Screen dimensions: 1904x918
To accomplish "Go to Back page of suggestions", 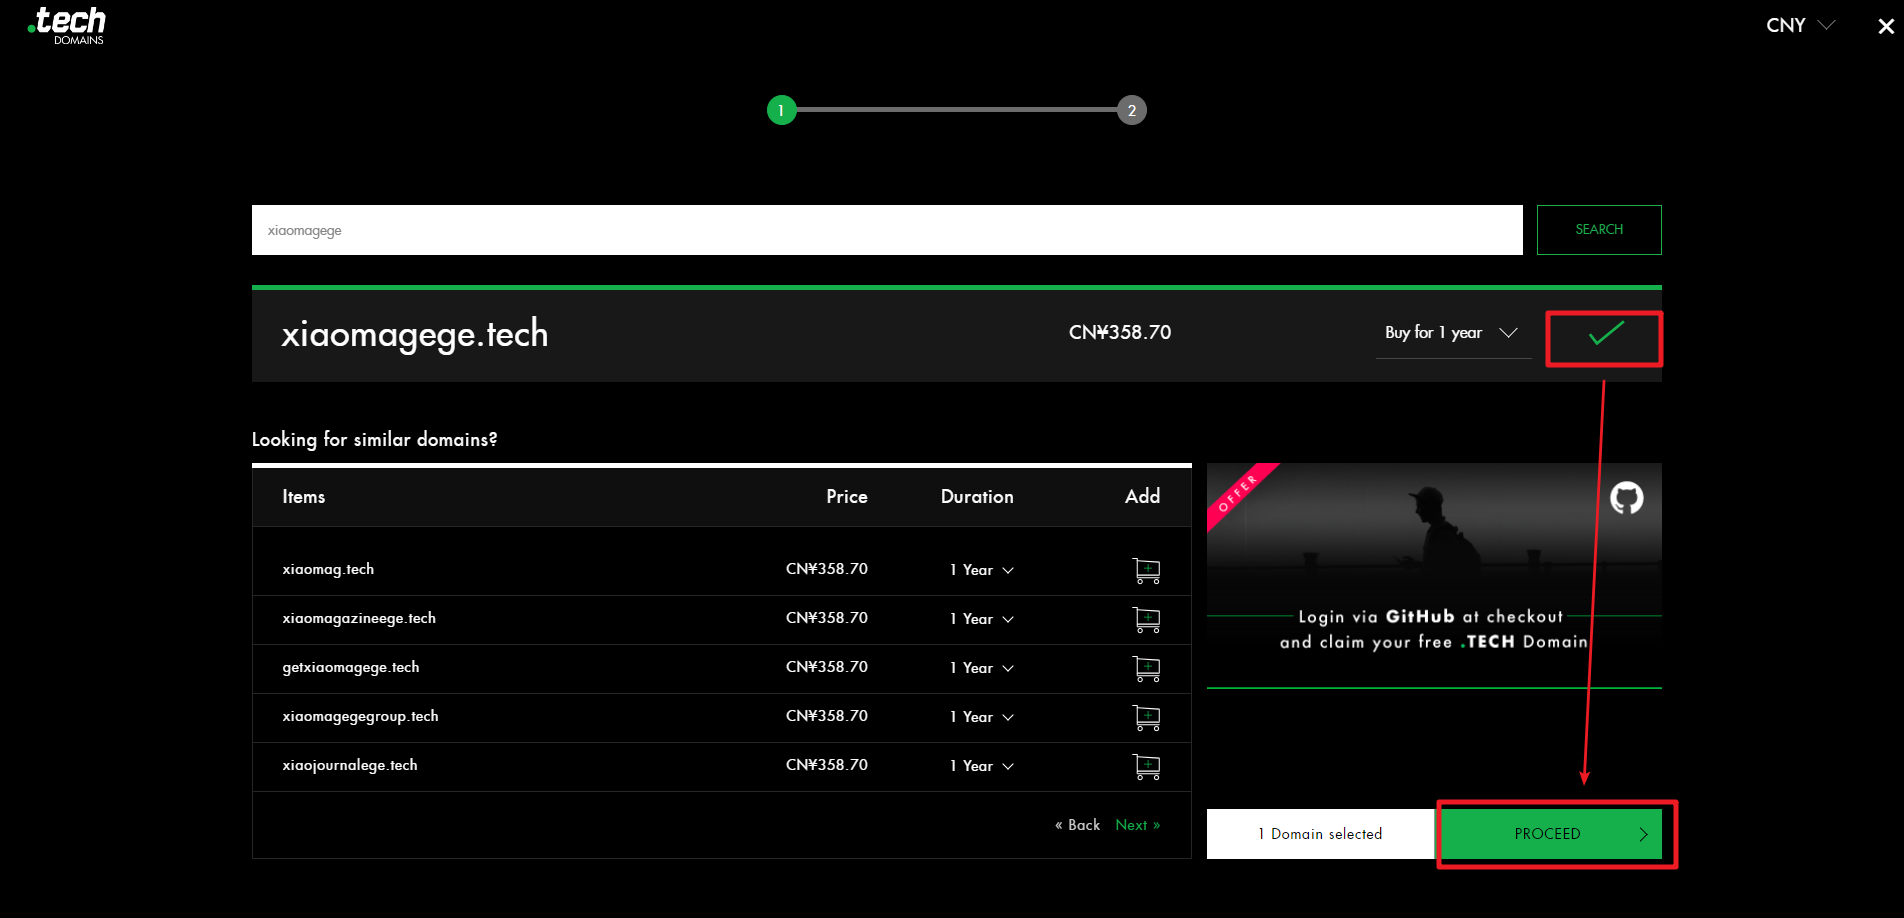I will pos(1077,825).
